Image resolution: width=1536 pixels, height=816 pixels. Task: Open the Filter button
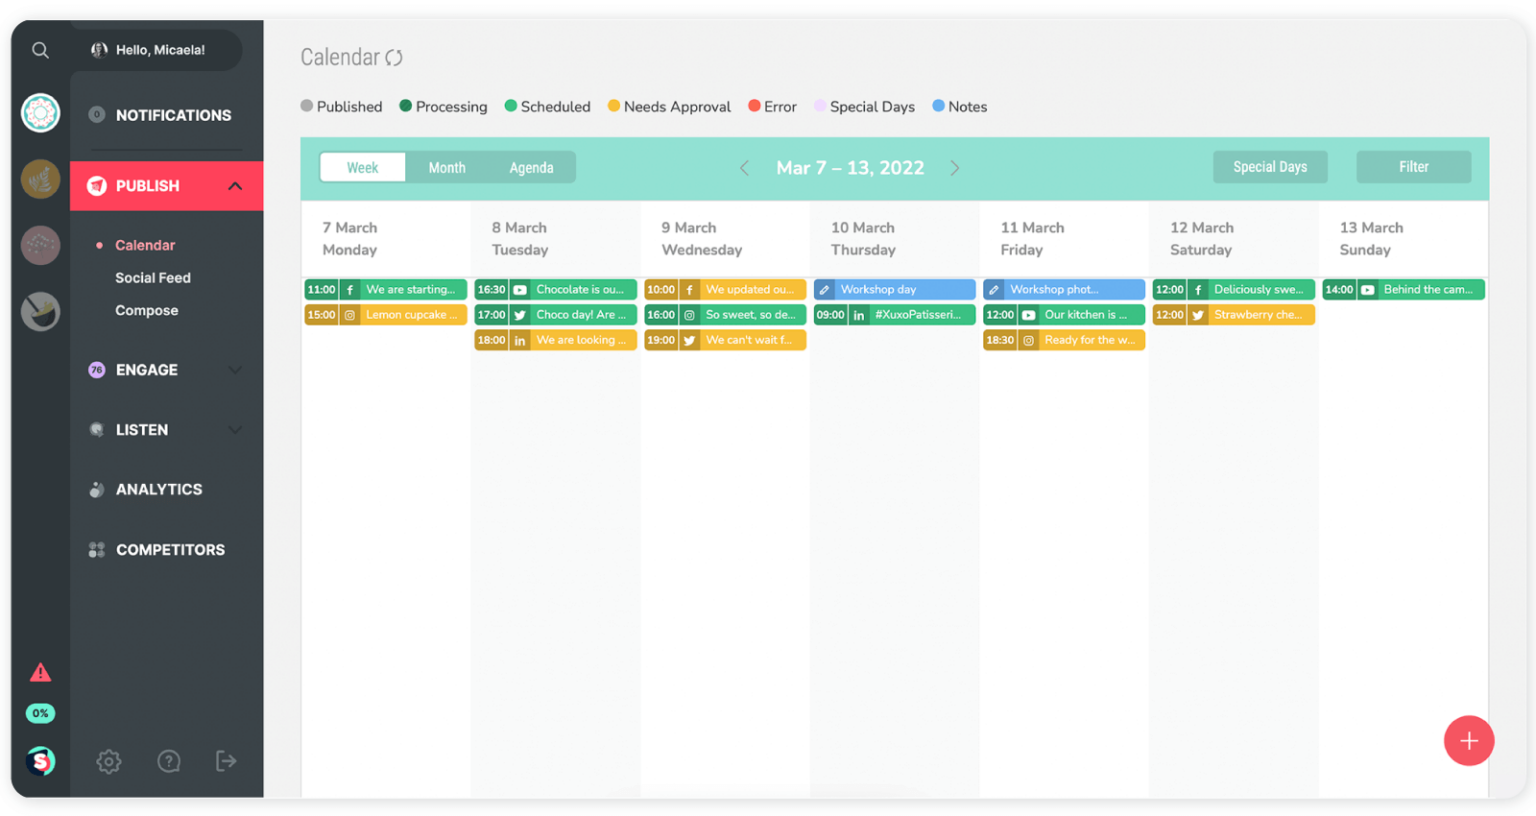point(1413,167)
